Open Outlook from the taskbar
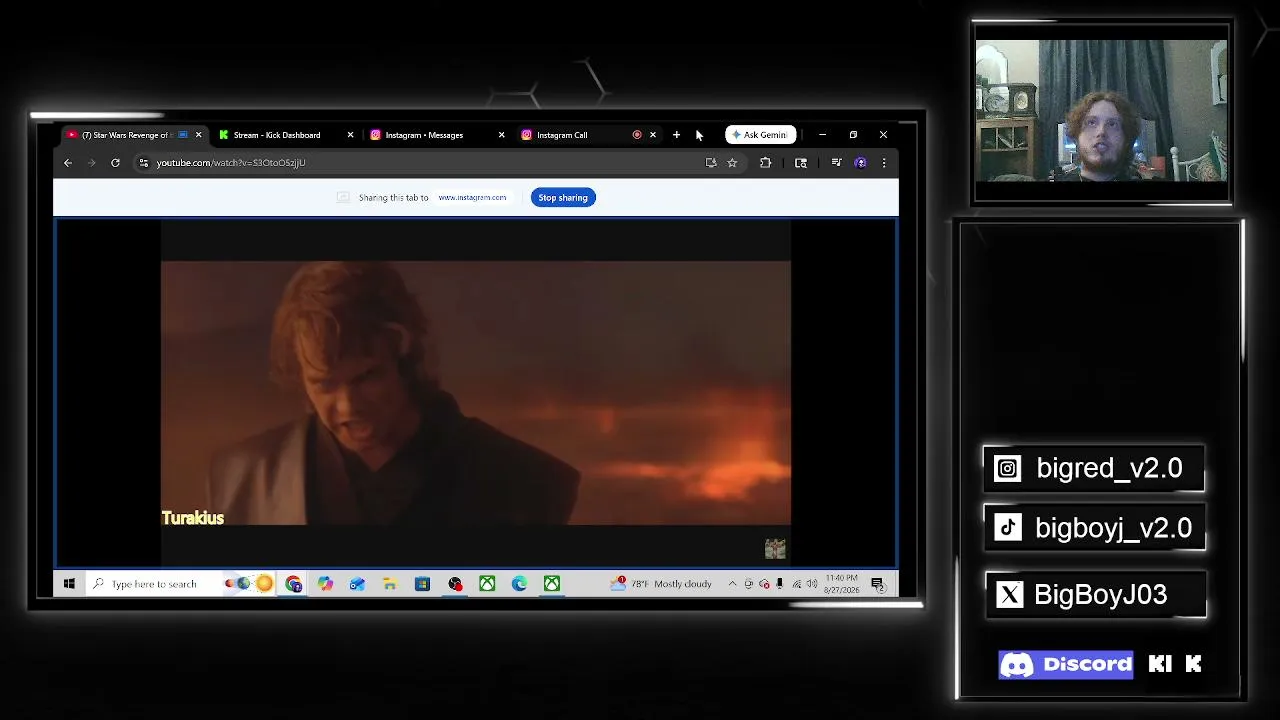The height and width of the screenshot is (720, 1280). click(357, 584)
